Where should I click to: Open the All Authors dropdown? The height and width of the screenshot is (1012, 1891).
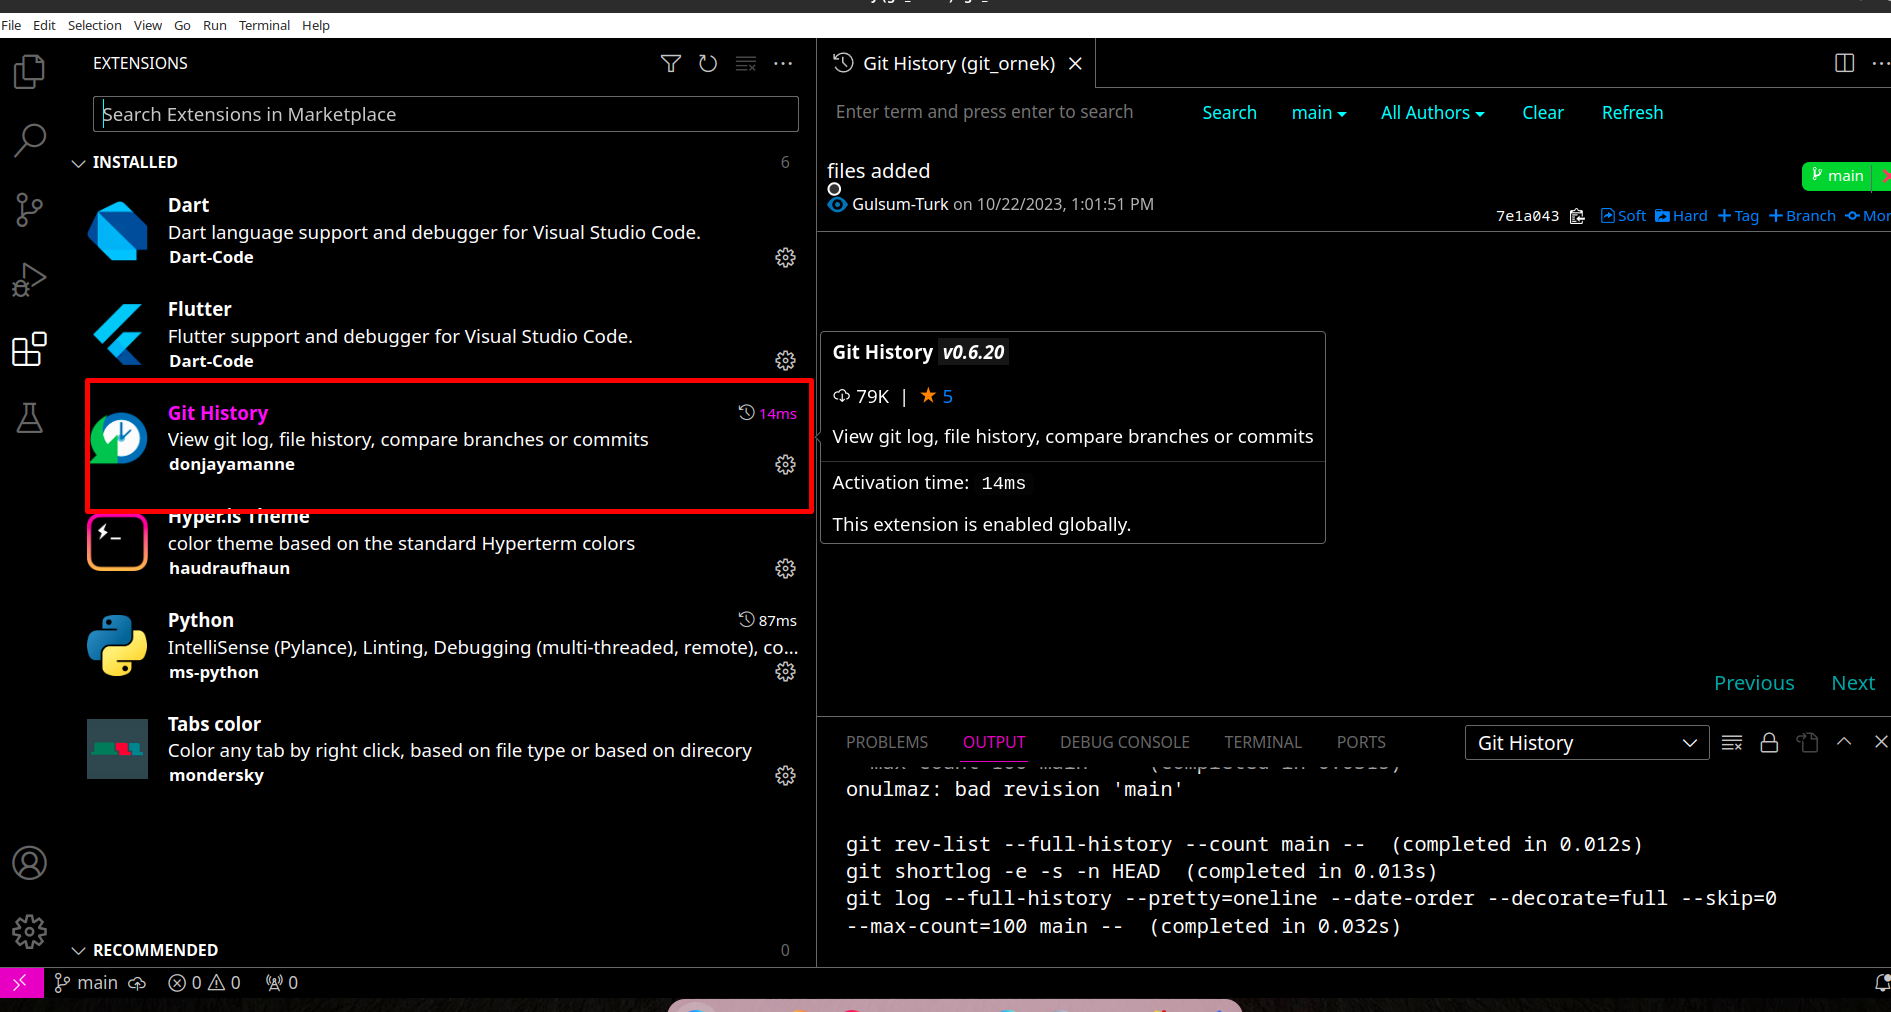coord(1432,113)
